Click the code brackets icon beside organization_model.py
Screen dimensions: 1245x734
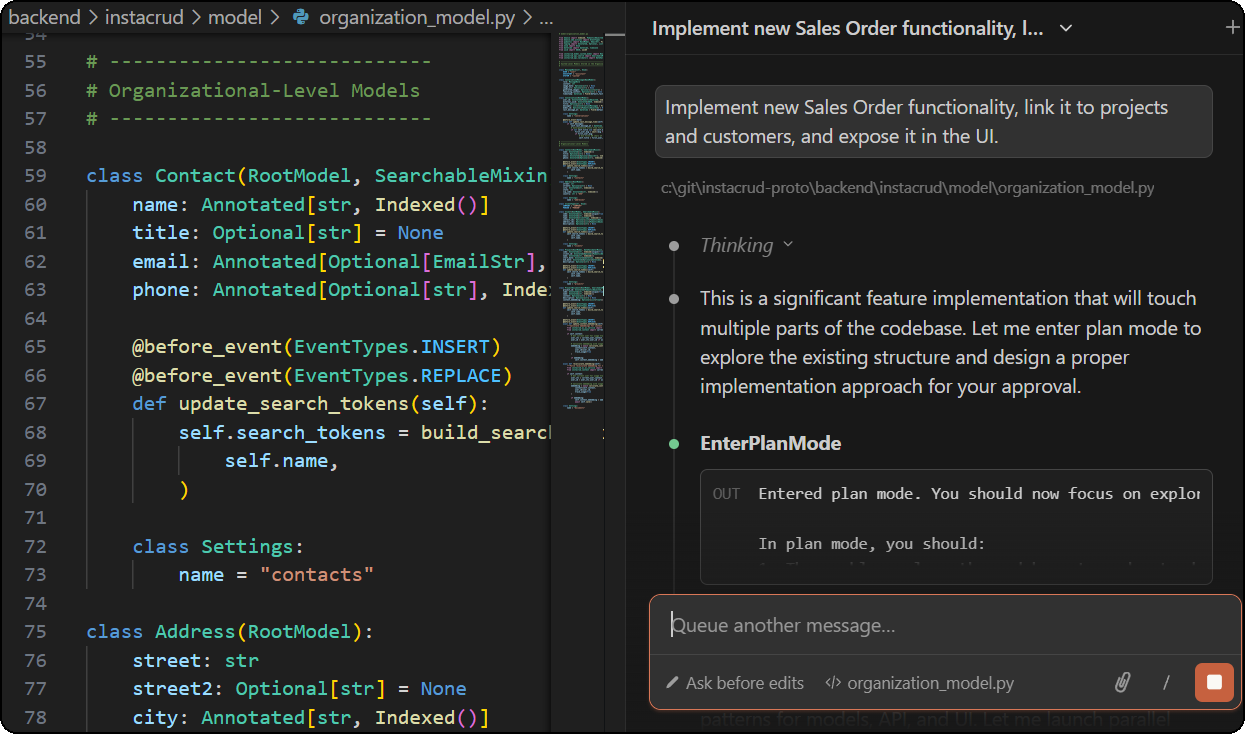tap(832, 684)
